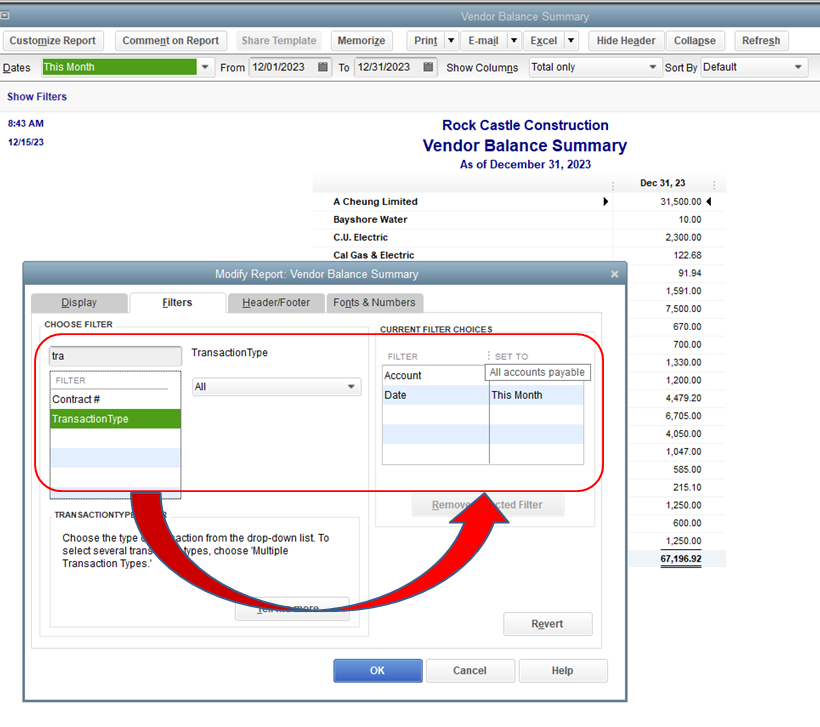Expand the E-mail dropdown arrow
The image size is (820, 727).
pos(513,41)
